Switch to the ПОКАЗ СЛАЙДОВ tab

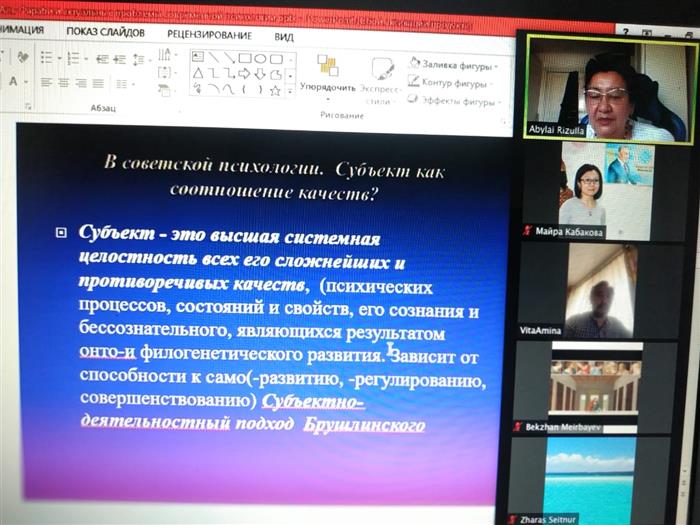(105, 31)
